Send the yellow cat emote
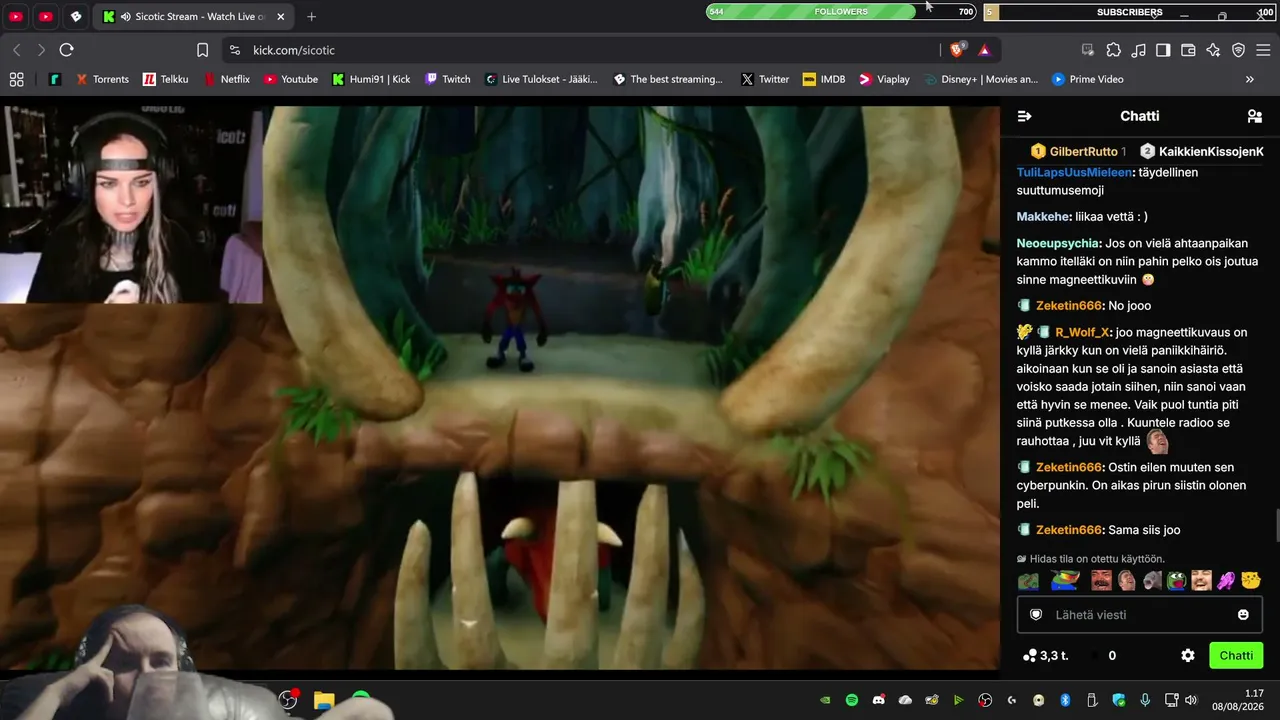Image resolution: width=1280 pixels, height=720 pixels. (1251, 581)
